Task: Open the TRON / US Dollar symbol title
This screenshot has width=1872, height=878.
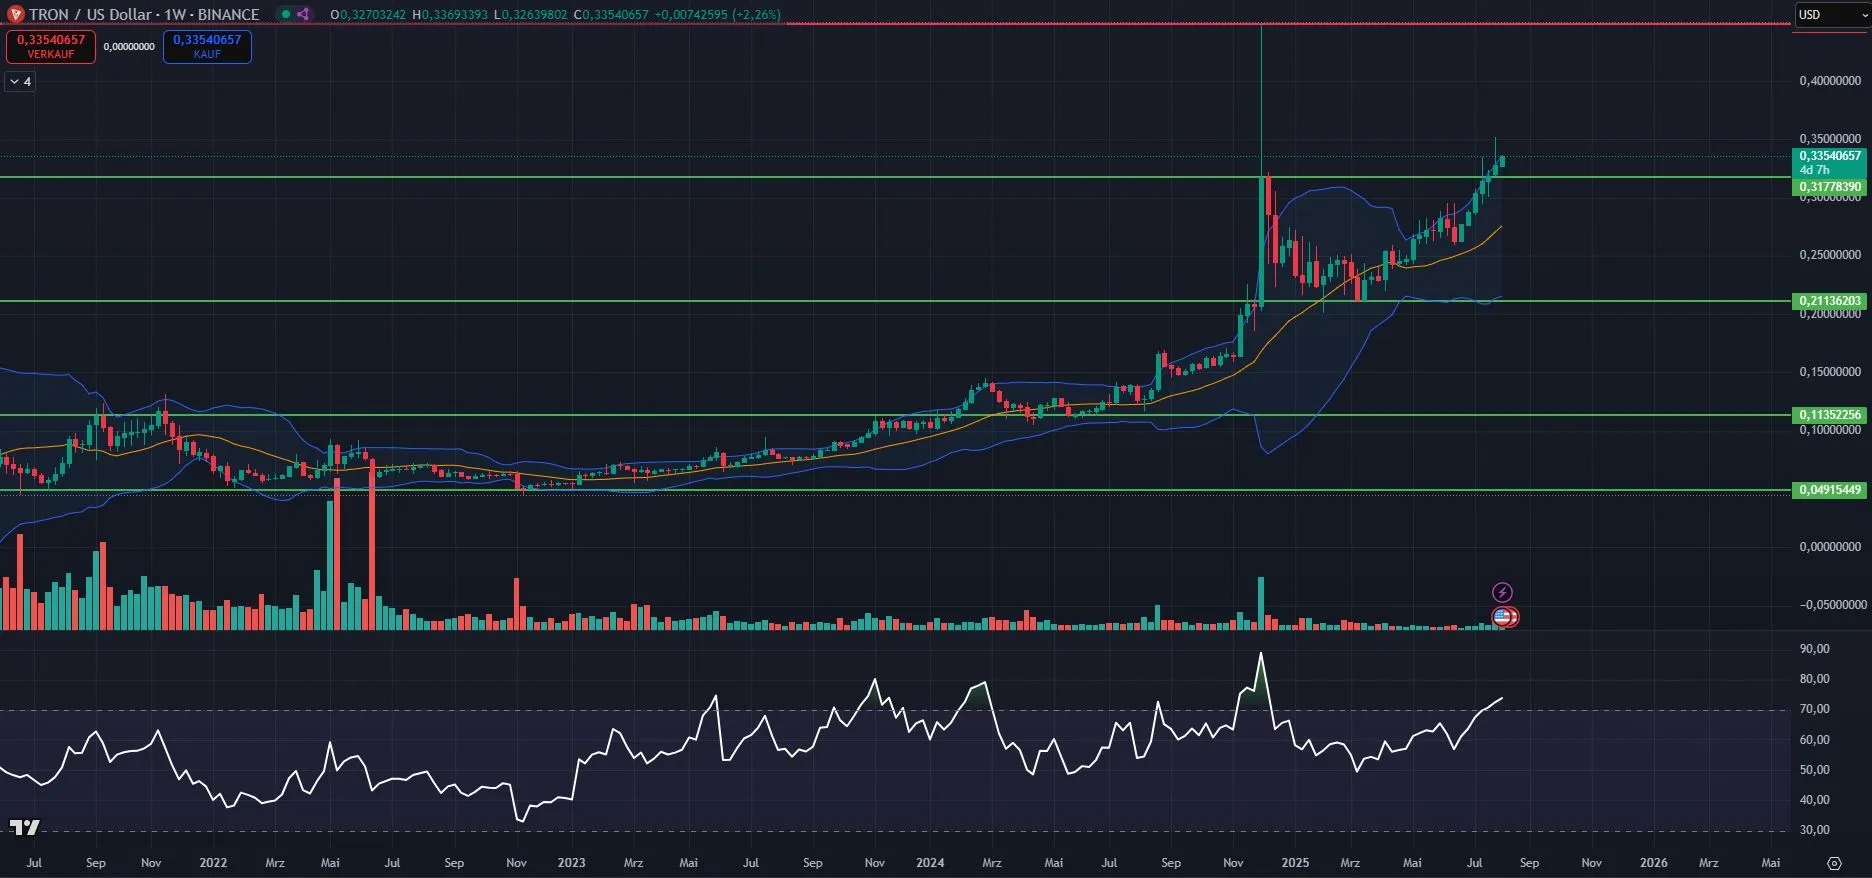Action: tap(144, 15)
